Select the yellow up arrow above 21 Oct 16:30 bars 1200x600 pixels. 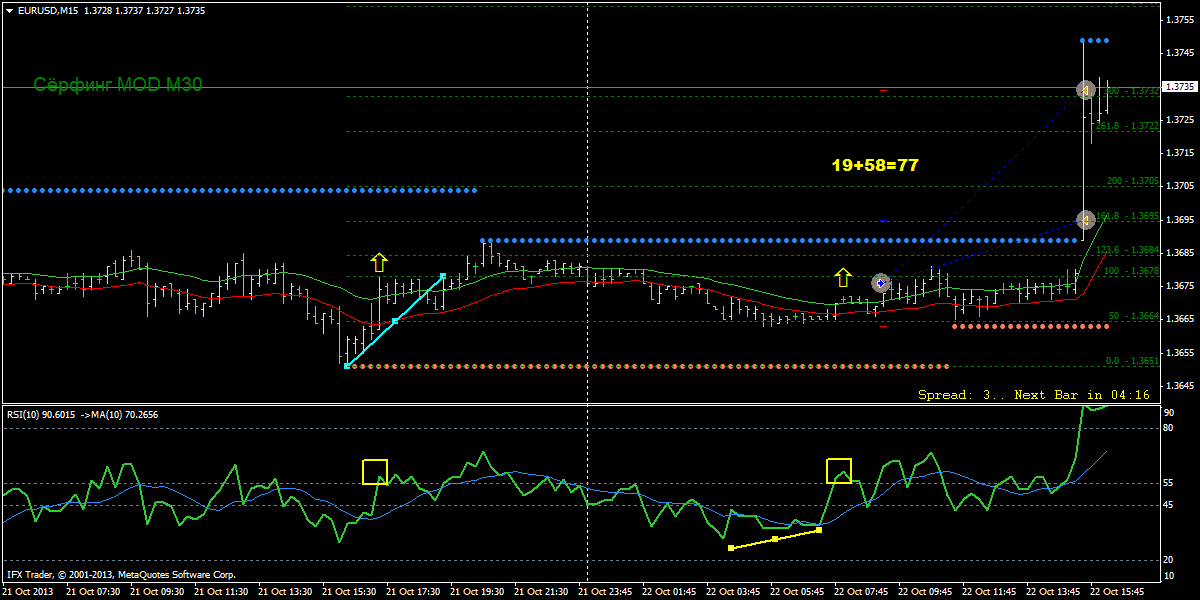click(379, 263)
